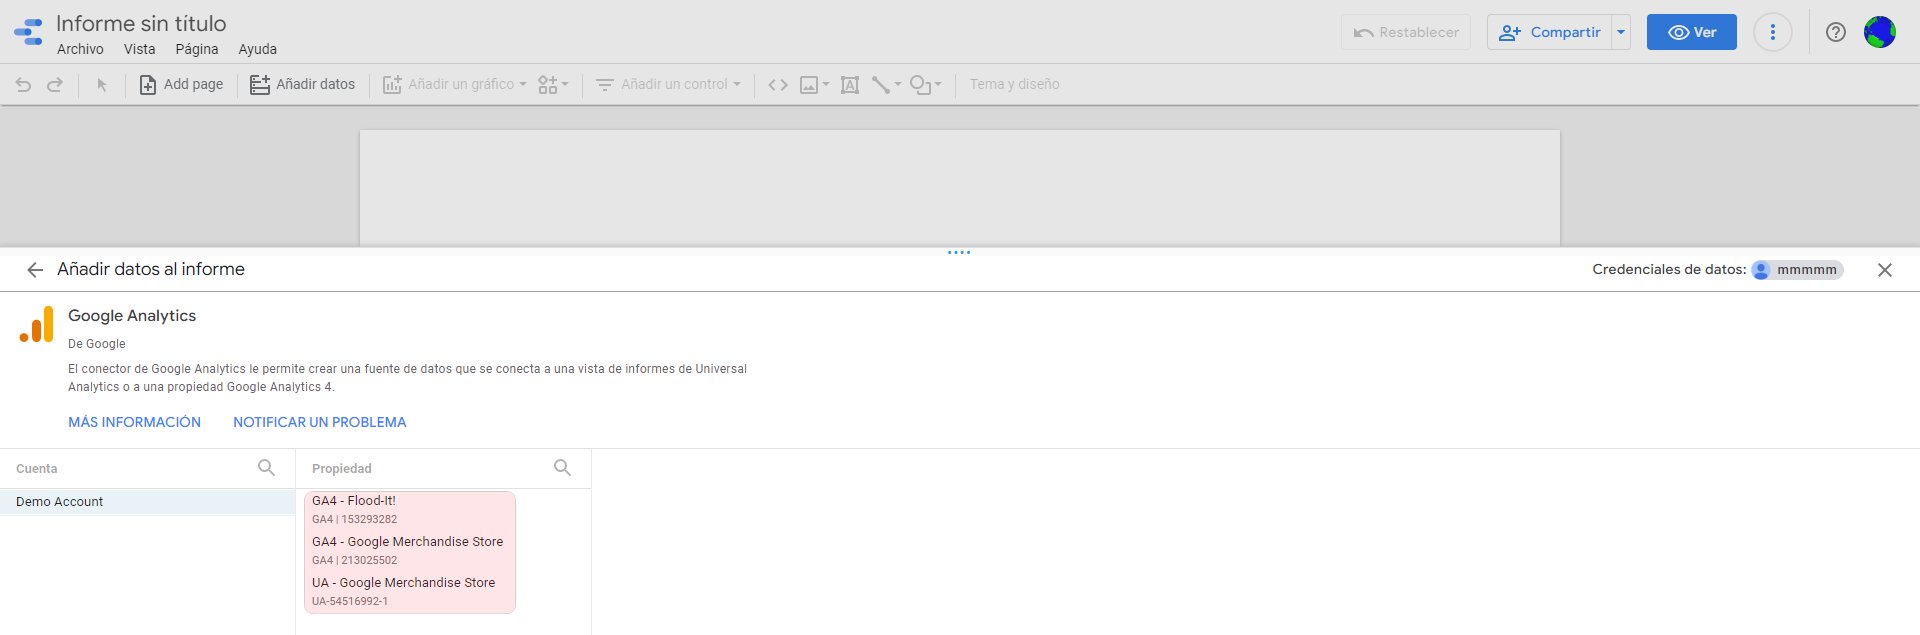The height and width of the screenshot is (635, 1920).
Task: Open the more options three-dot menu
Action: pyautogui.click(x=1773, y=32)
